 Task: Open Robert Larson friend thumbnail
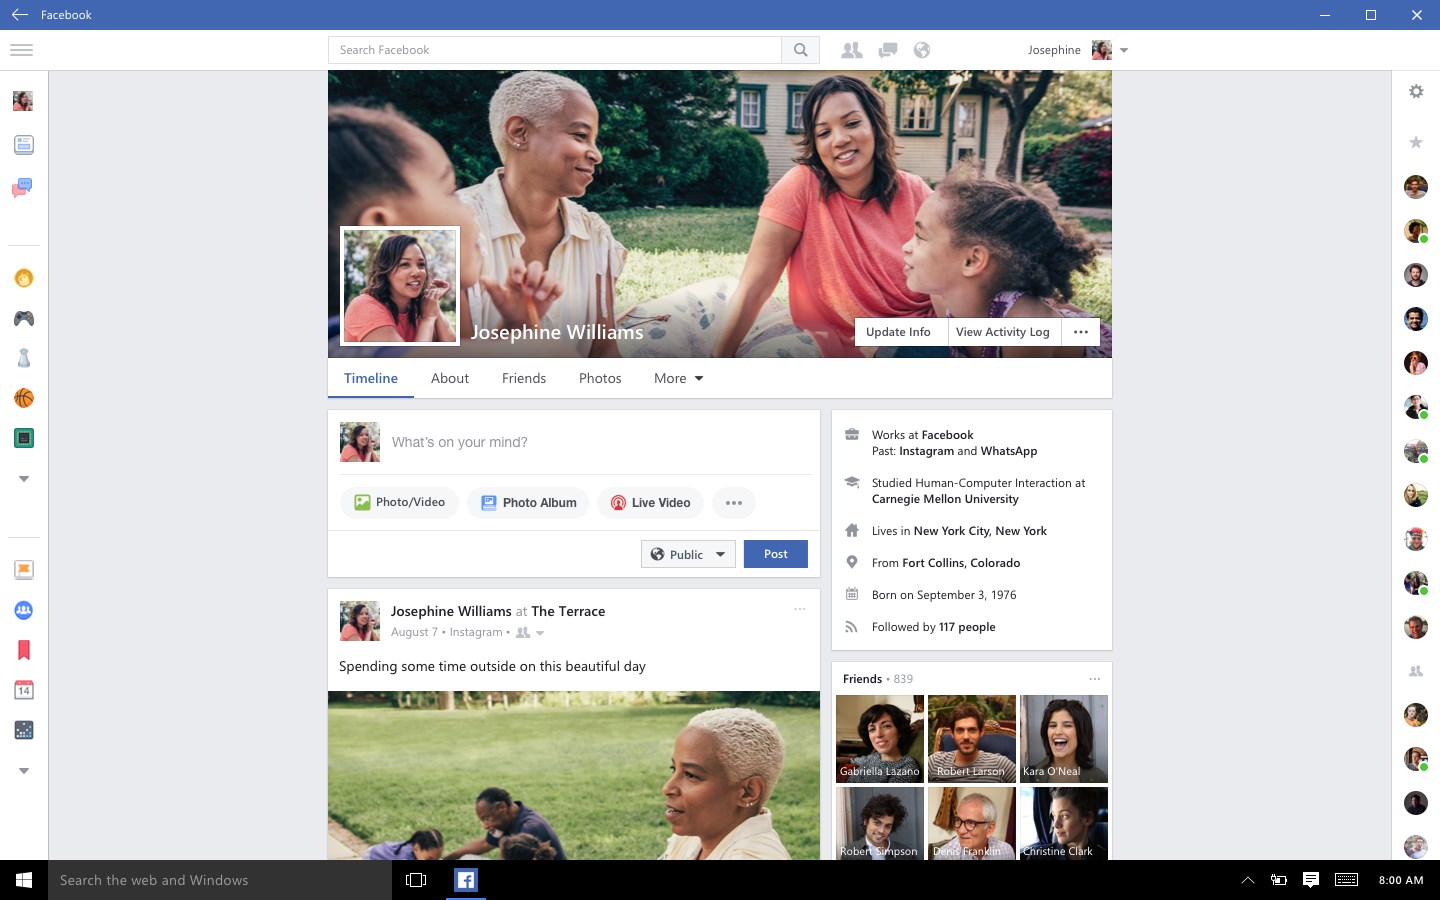pyautogui.click(x=972, y=738)
